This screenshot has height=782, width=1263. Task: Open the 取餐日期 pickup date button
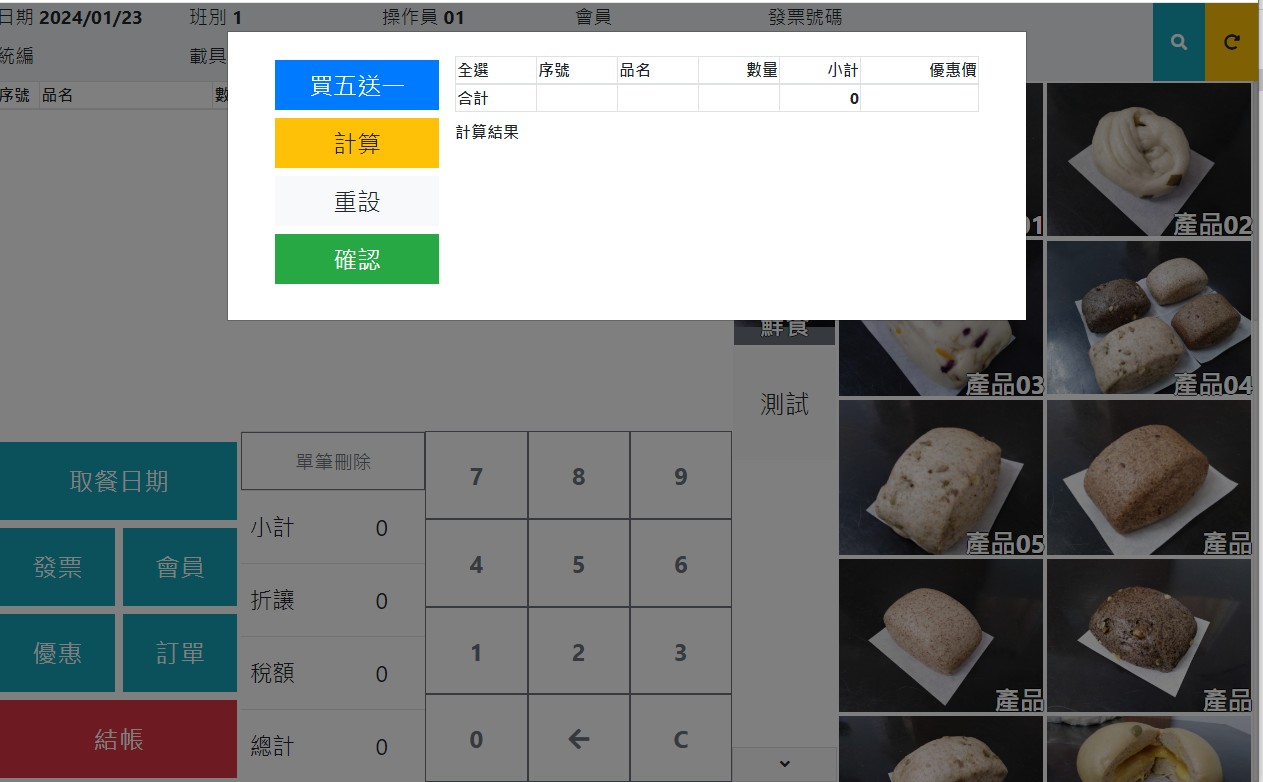[118, 481]
